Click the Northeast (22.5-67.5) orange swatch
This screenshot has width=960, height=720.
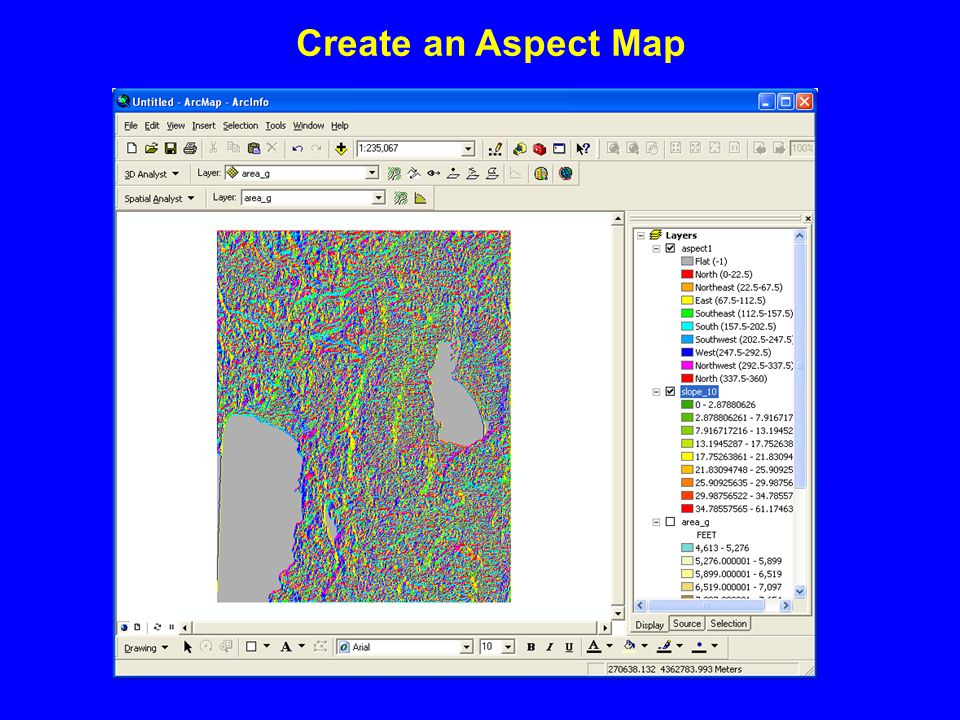(x=687, y=287)
